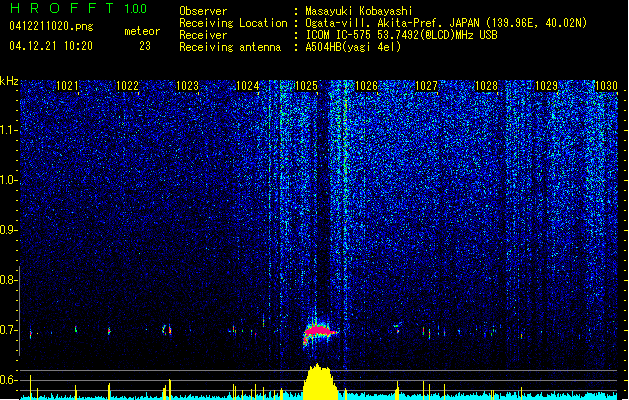Click time axis marker 1030
This screenshot has height=400, width=629.
point(606,86)
